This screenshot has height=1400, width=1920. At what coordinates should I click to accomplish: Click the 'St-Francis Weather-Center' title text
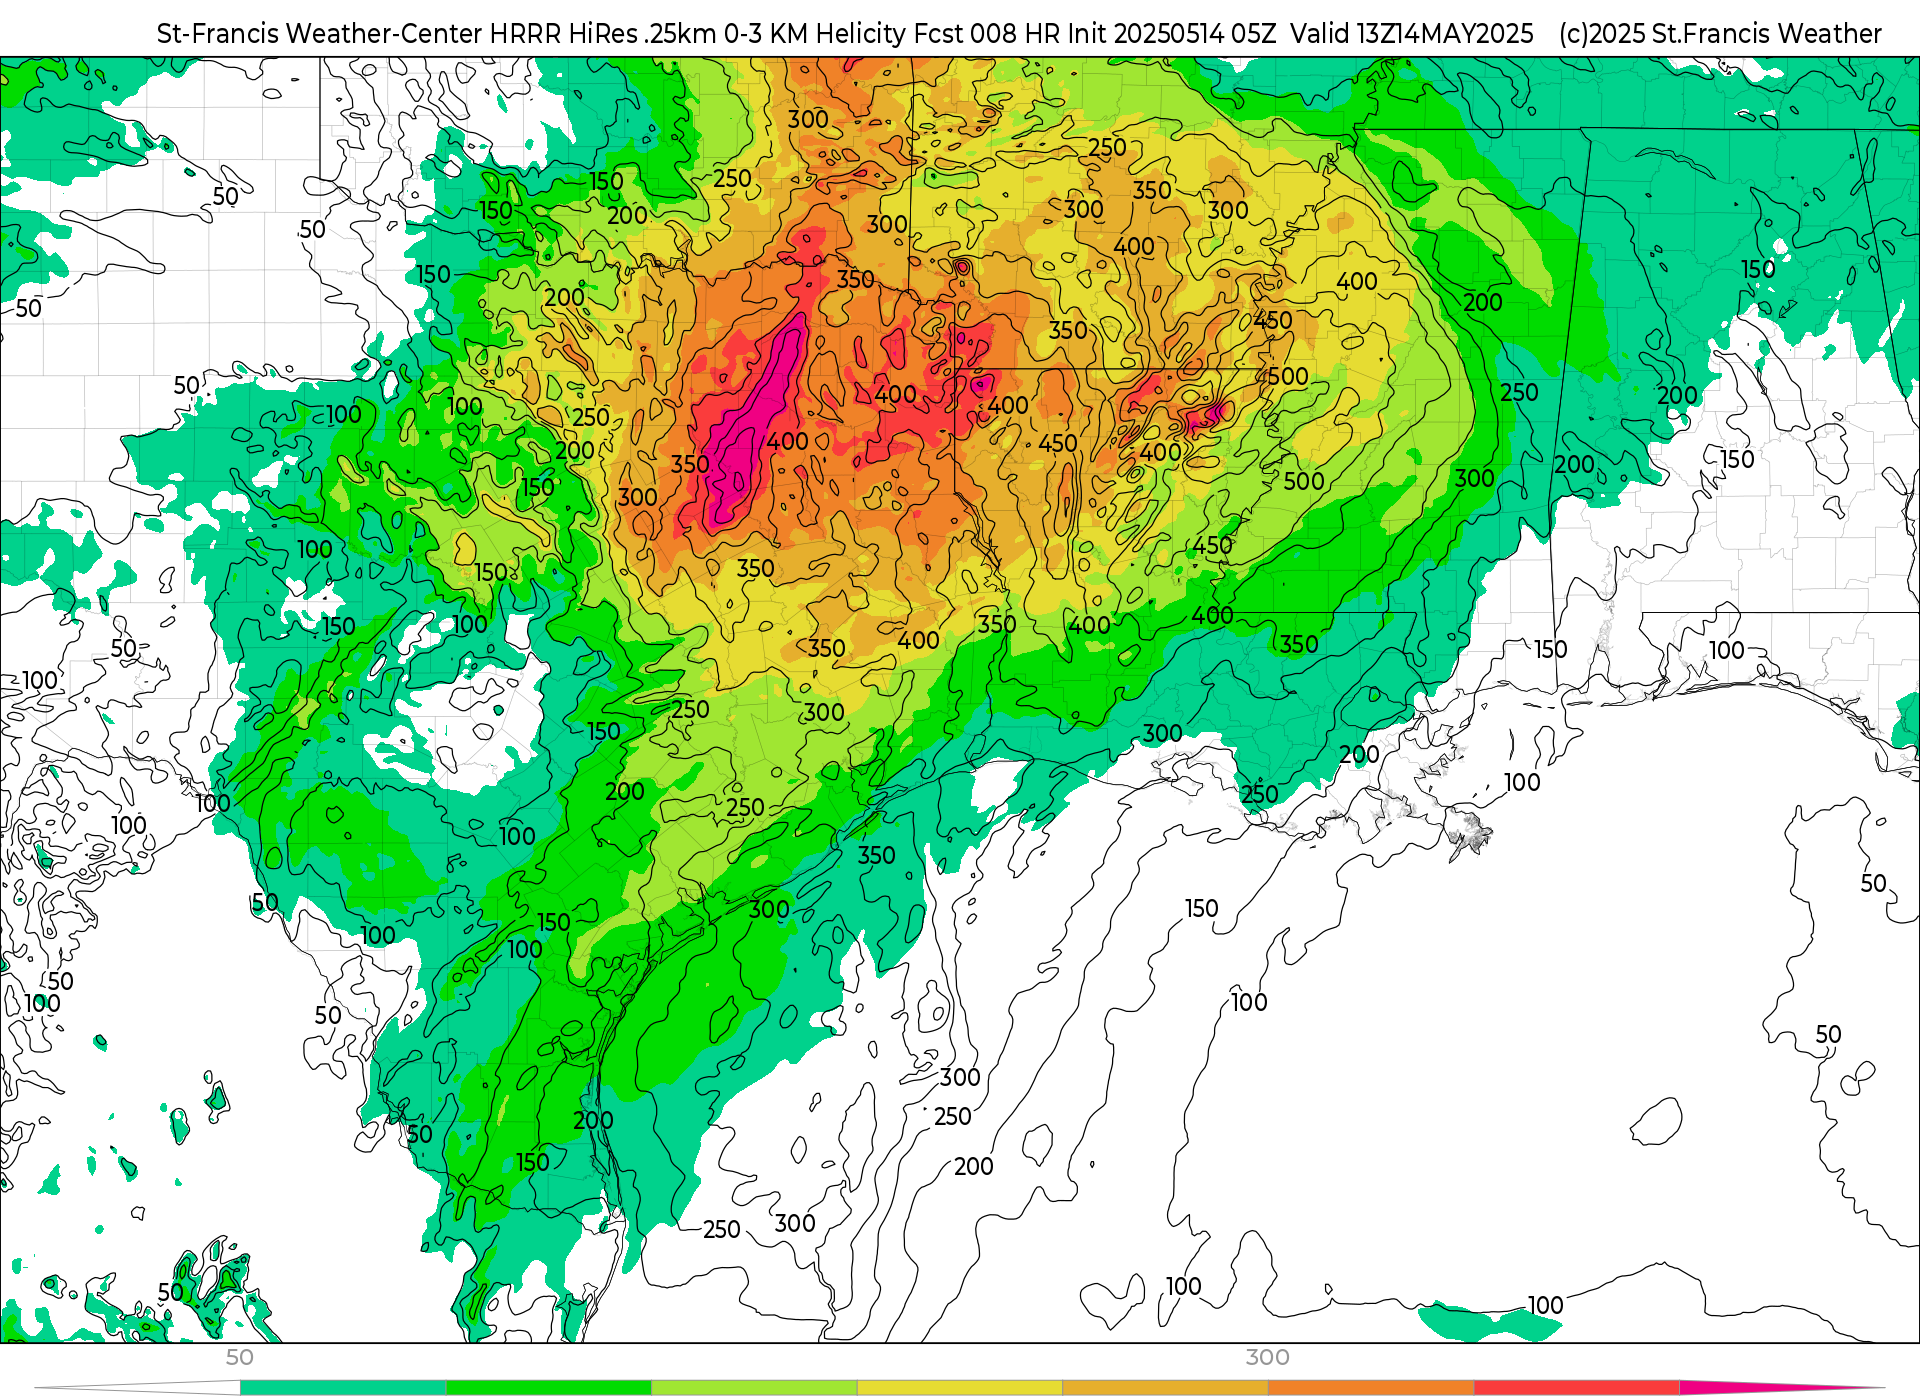click(320, 34)
